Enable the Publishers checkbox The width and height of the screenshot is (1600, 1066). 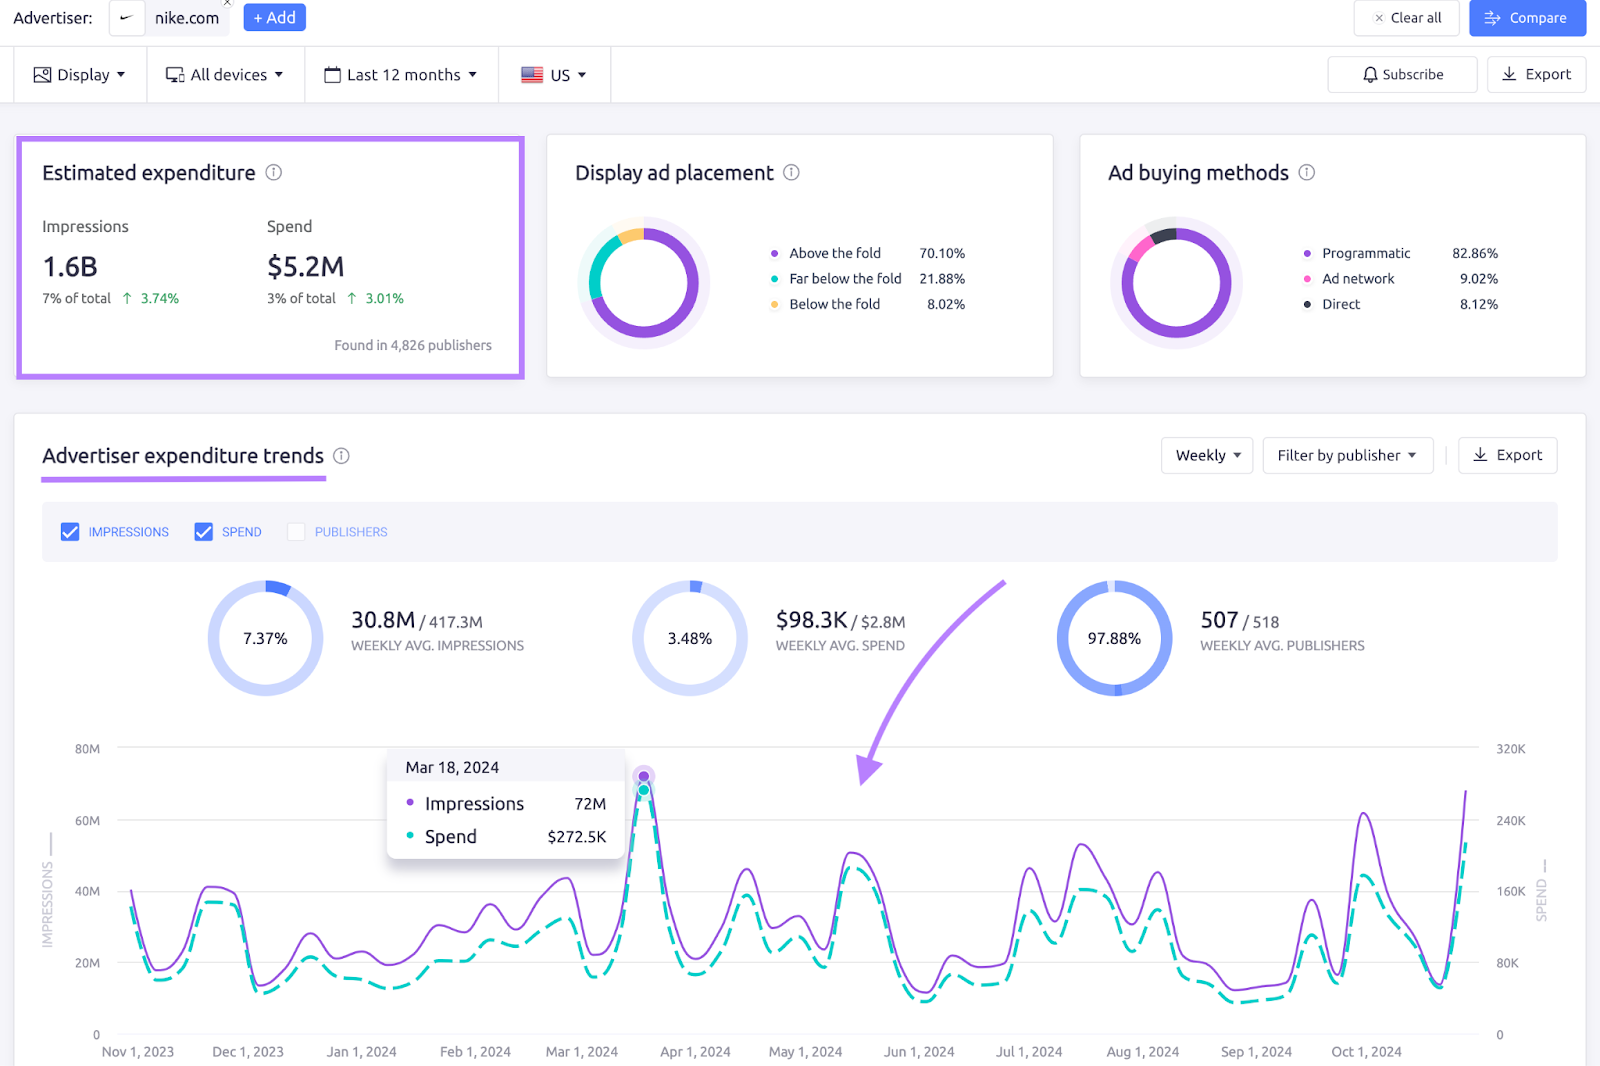pyautogui.click(x=296, y=532)
